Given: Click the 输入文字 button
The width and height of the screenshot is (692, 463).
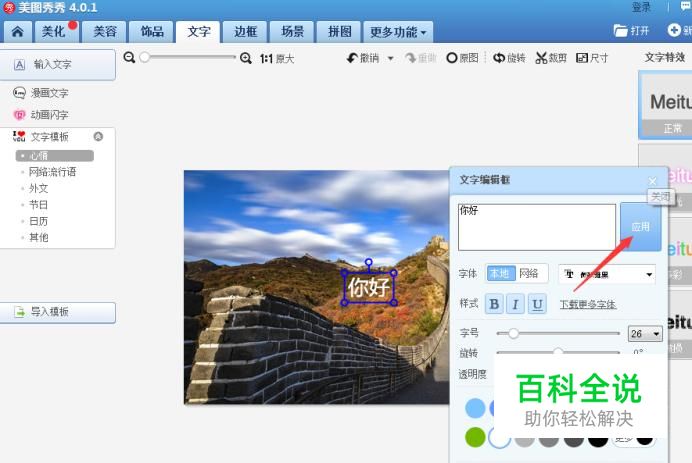Looking at the screenshot, I should pyautogui.click(x=58, y=64).
